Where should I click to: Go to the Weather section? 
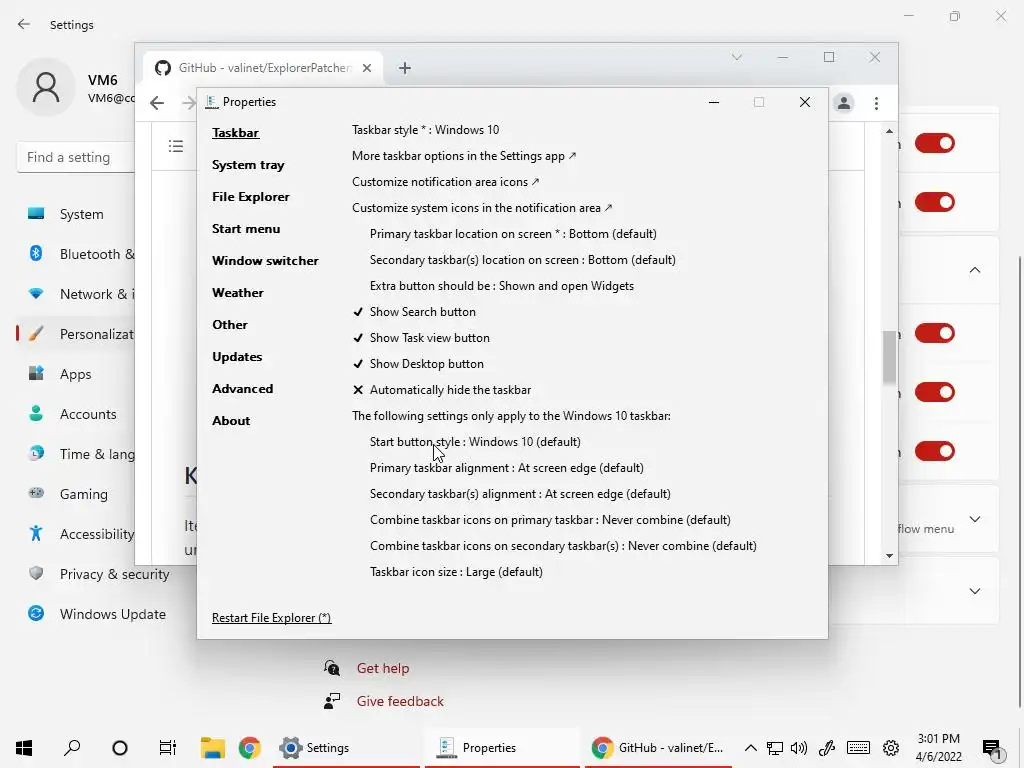[x=238, y=293]
